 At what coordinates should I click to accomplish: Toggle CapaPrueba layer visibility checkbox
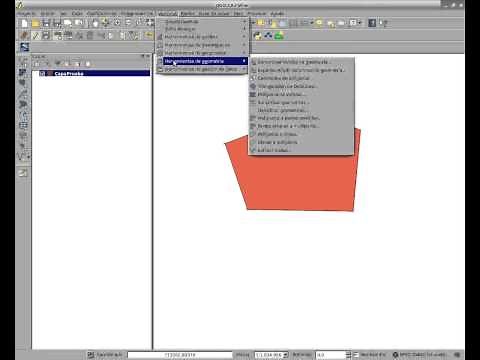[42, 73]
